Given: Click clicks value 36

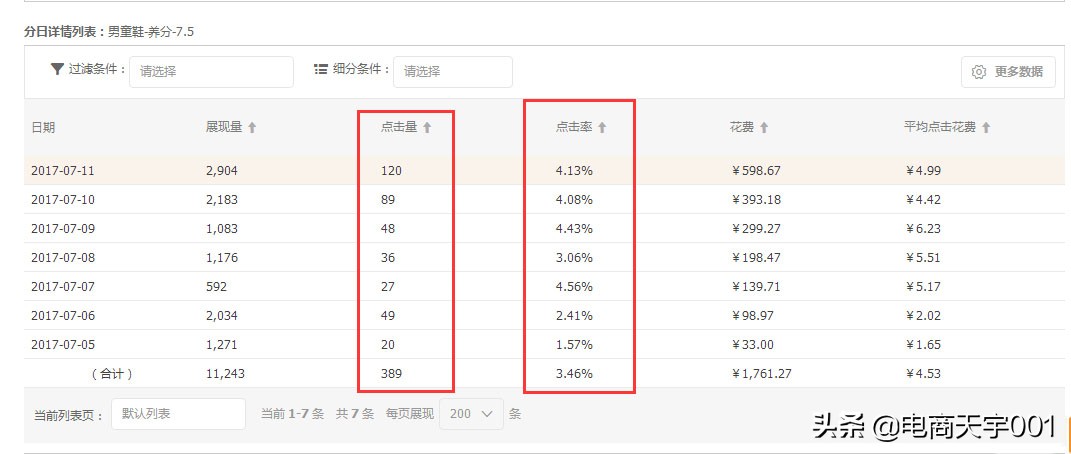Looking at the screenshot, I should [388, 258].
